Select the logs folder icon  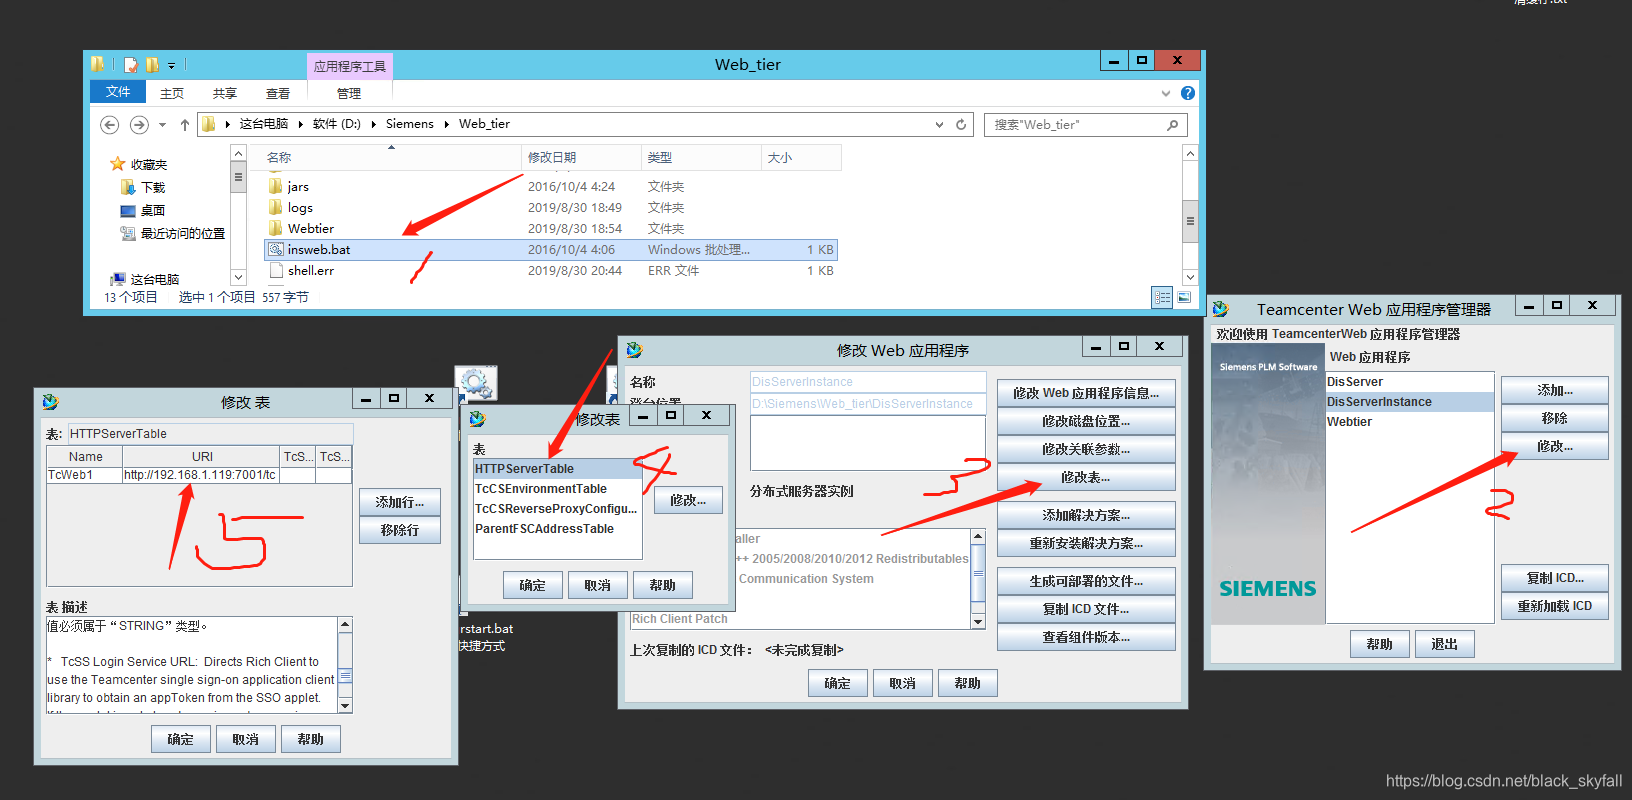276,207
